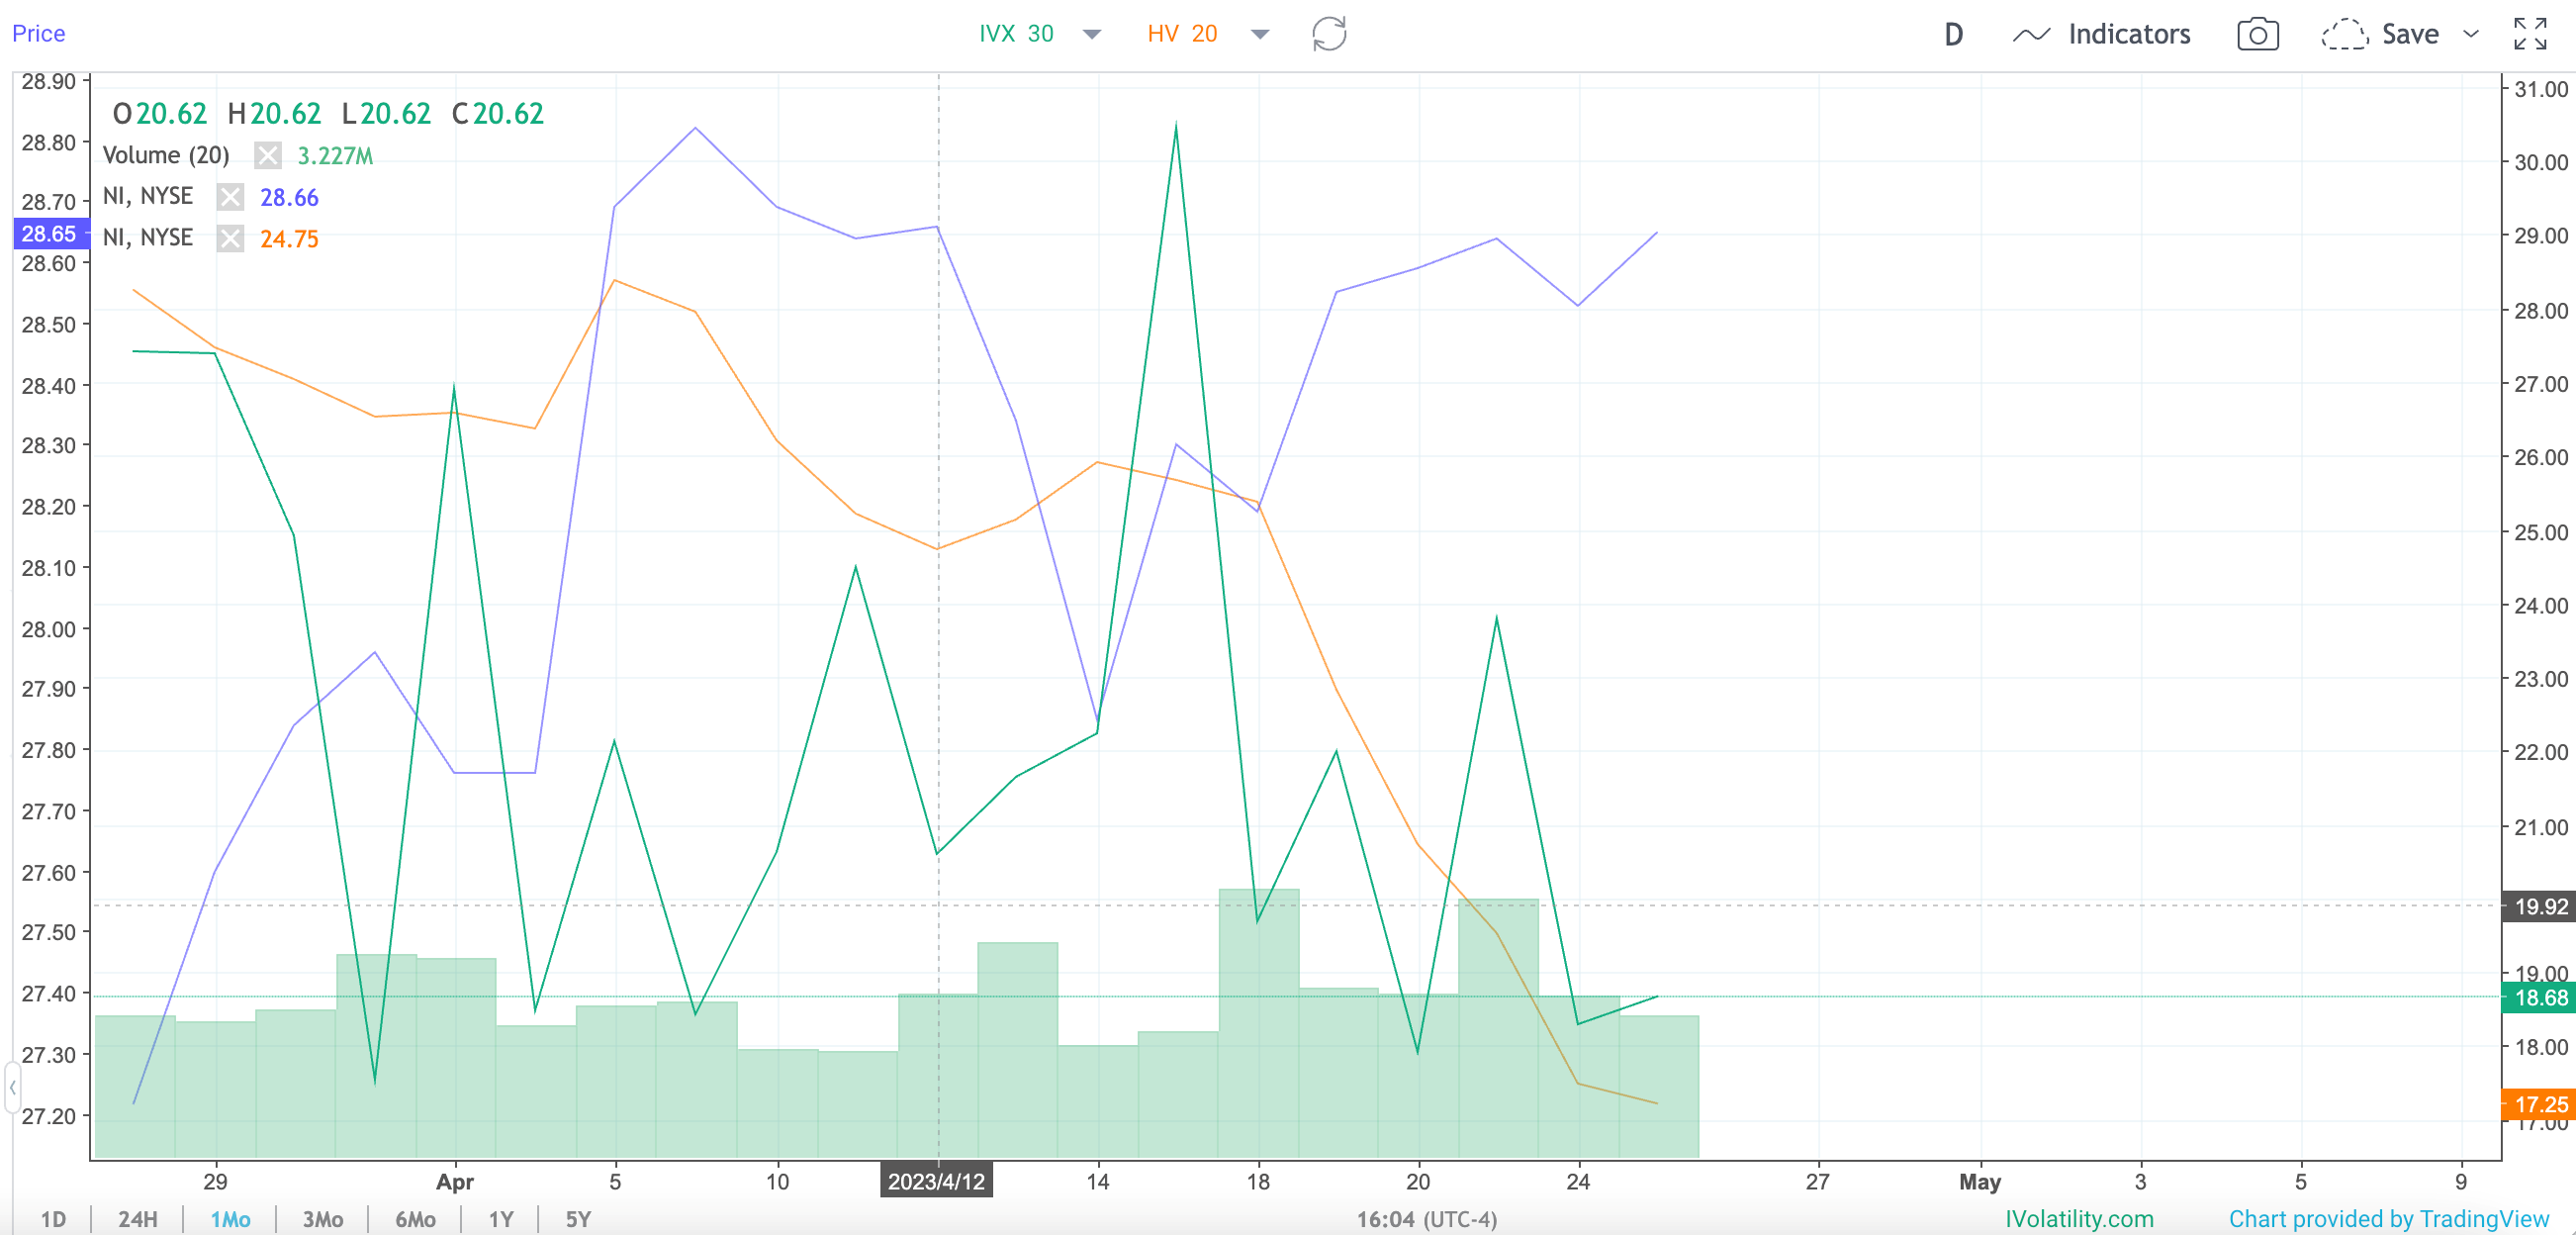Select the 1Mo time range

pyautogui.click(x=230, y=1219)
